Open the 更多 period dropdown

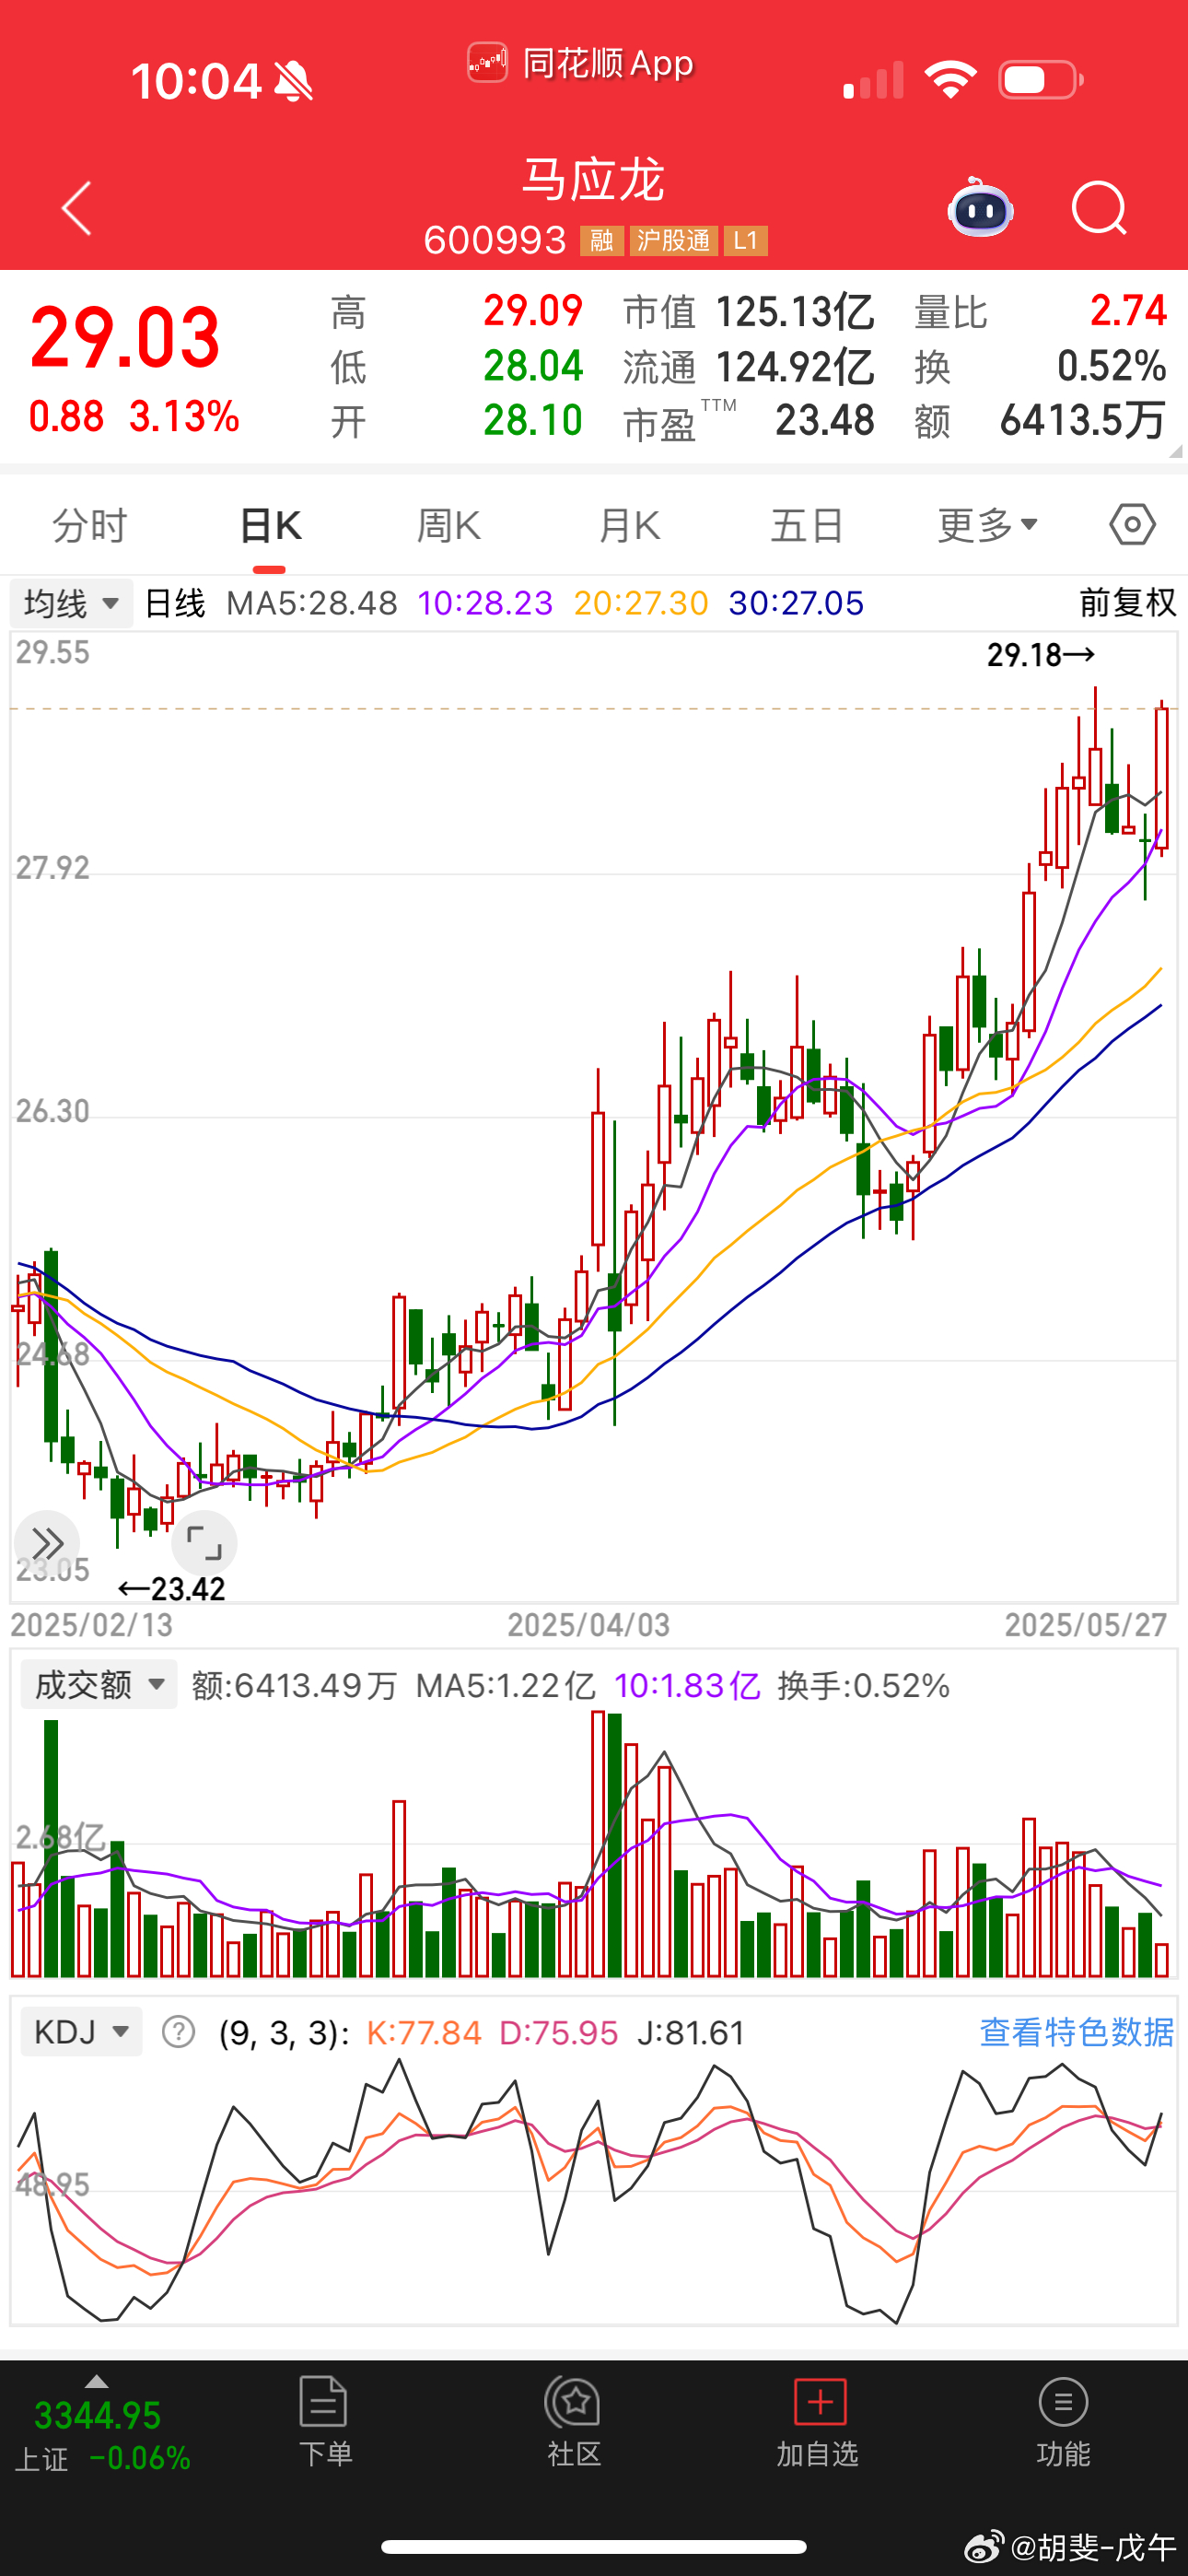(x=987, y=525)
